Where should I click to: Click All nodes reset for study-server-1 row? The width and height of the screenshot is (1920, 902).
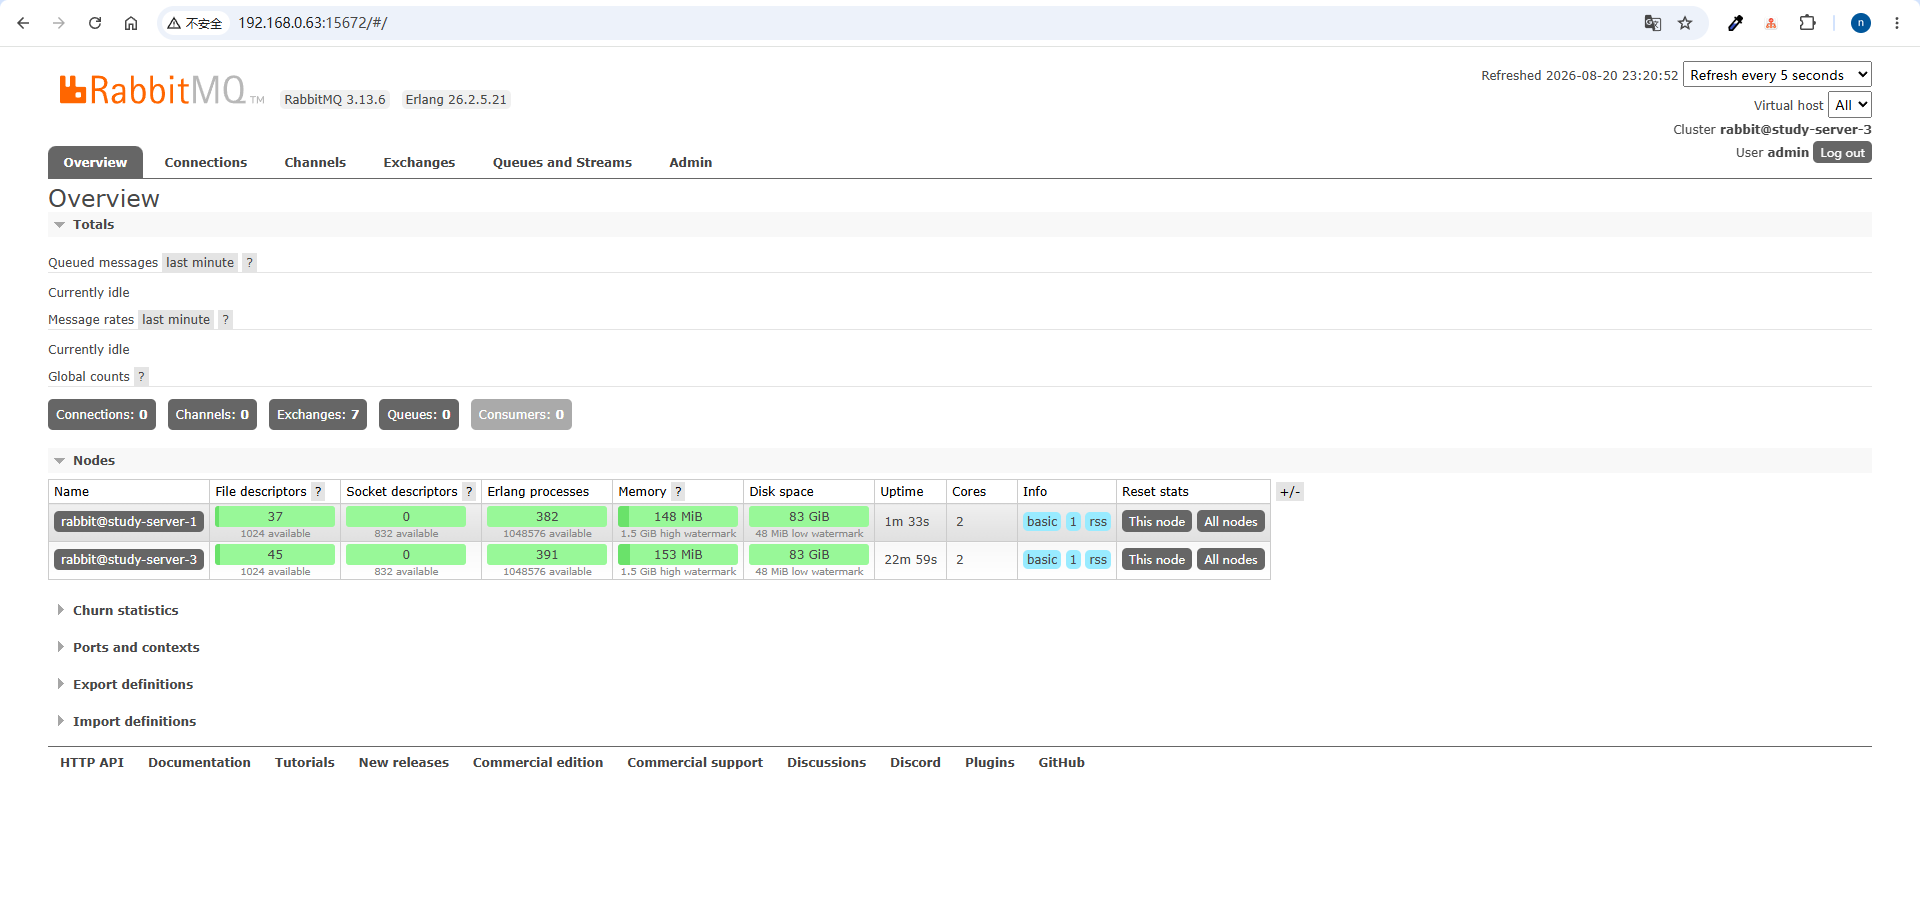pos(1231,522)
